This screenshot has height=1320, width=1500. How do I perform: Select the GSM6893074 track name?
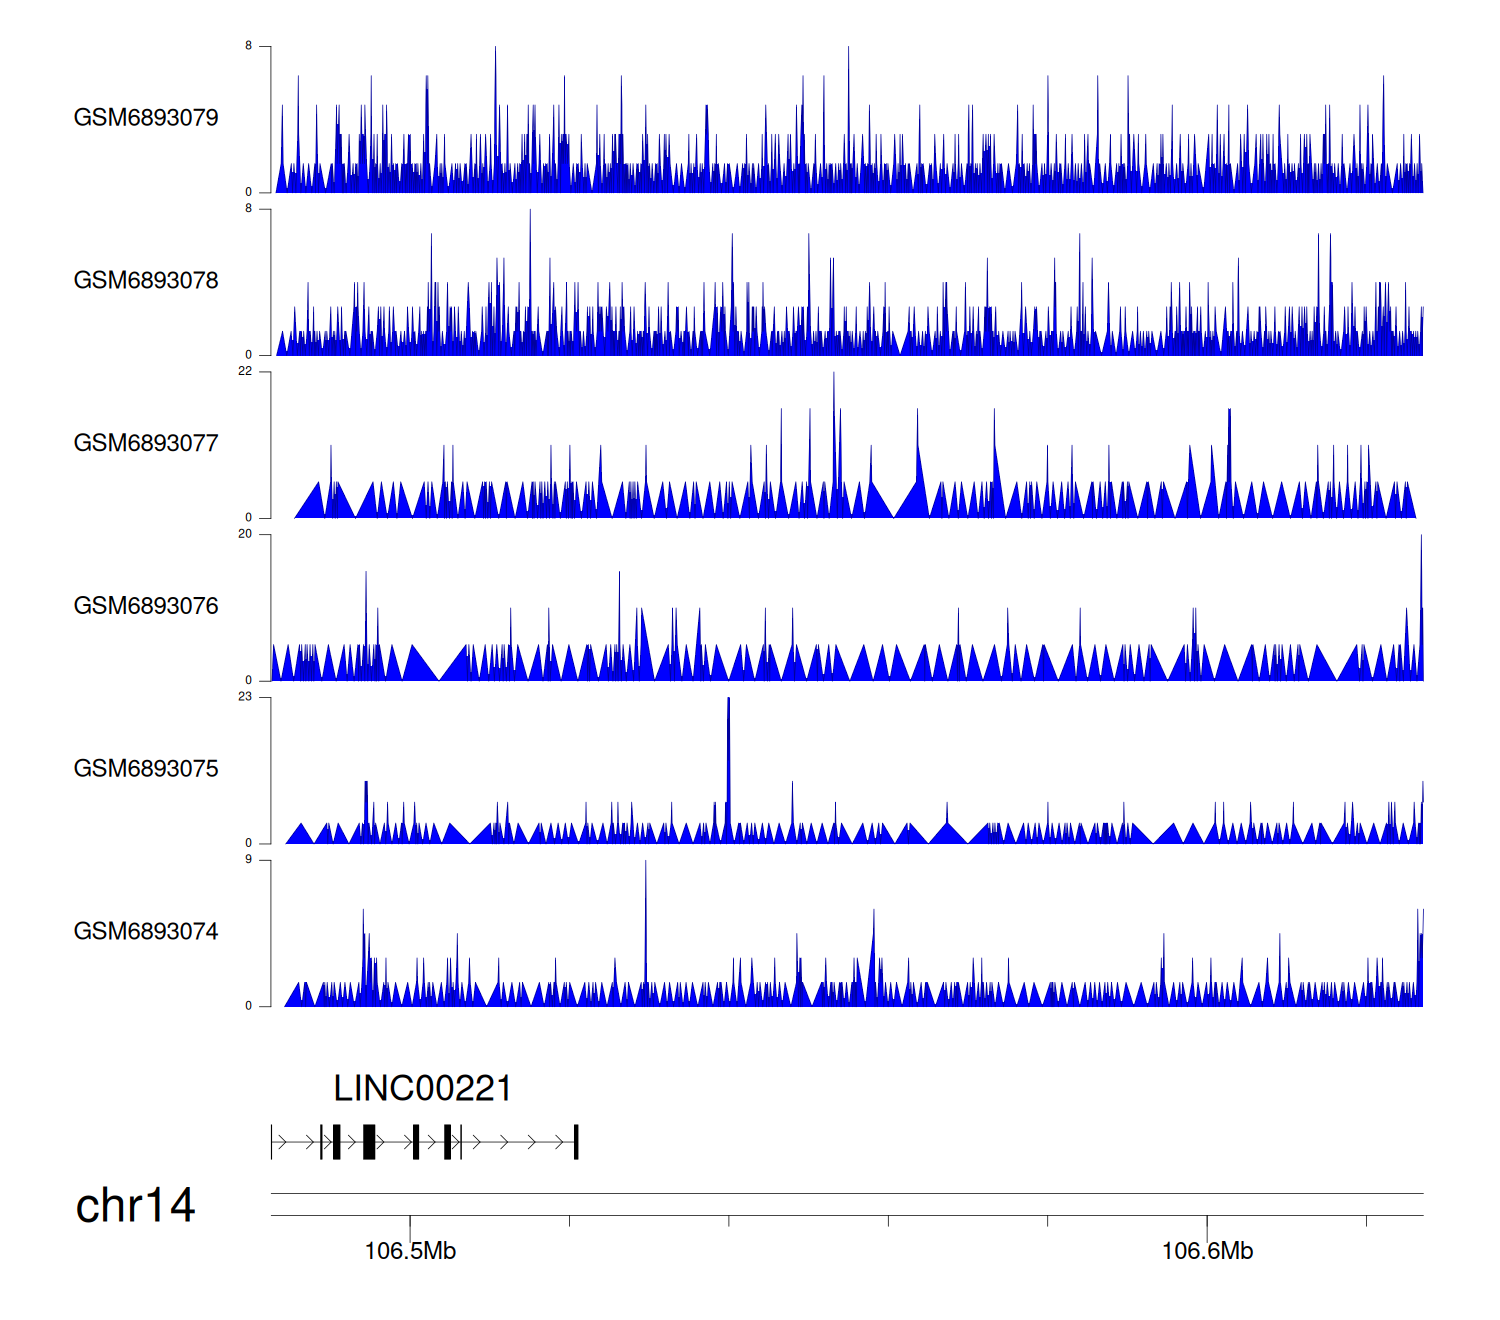(x=146, y=931)
